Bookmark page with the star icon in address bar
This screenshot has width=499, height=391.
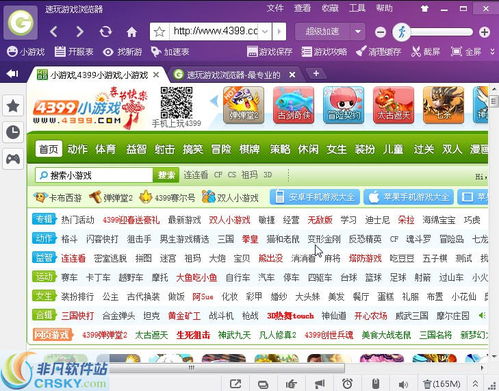(160, 32)
